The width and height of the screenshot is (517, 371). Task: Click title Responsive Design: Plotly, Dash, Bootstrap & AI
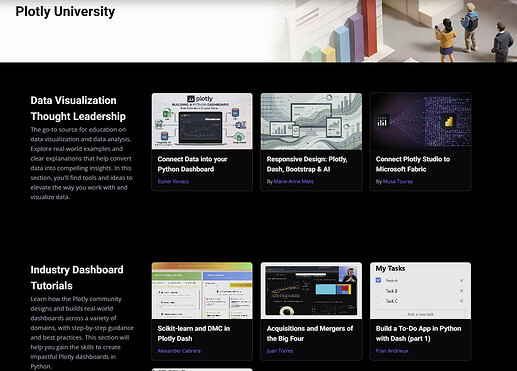point(307,164)
